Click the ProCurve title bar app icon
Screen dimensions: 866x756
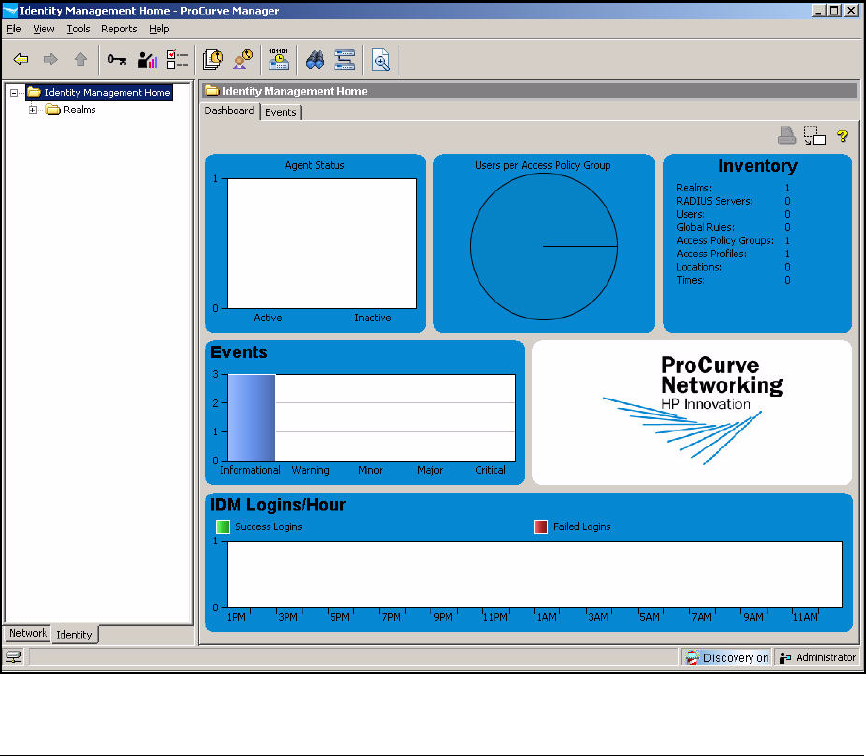pos(10,10)
